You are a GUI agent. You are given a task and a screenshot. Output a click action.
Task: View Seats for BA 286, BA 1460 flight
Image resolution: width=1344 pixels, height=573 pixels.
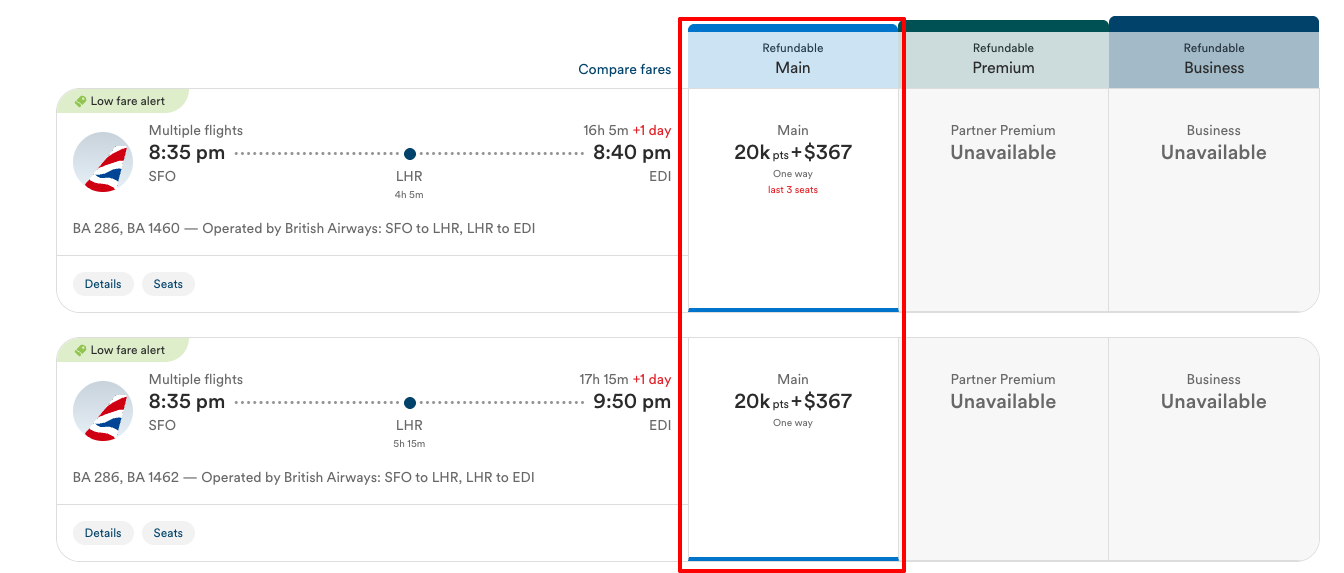(168, 284)
